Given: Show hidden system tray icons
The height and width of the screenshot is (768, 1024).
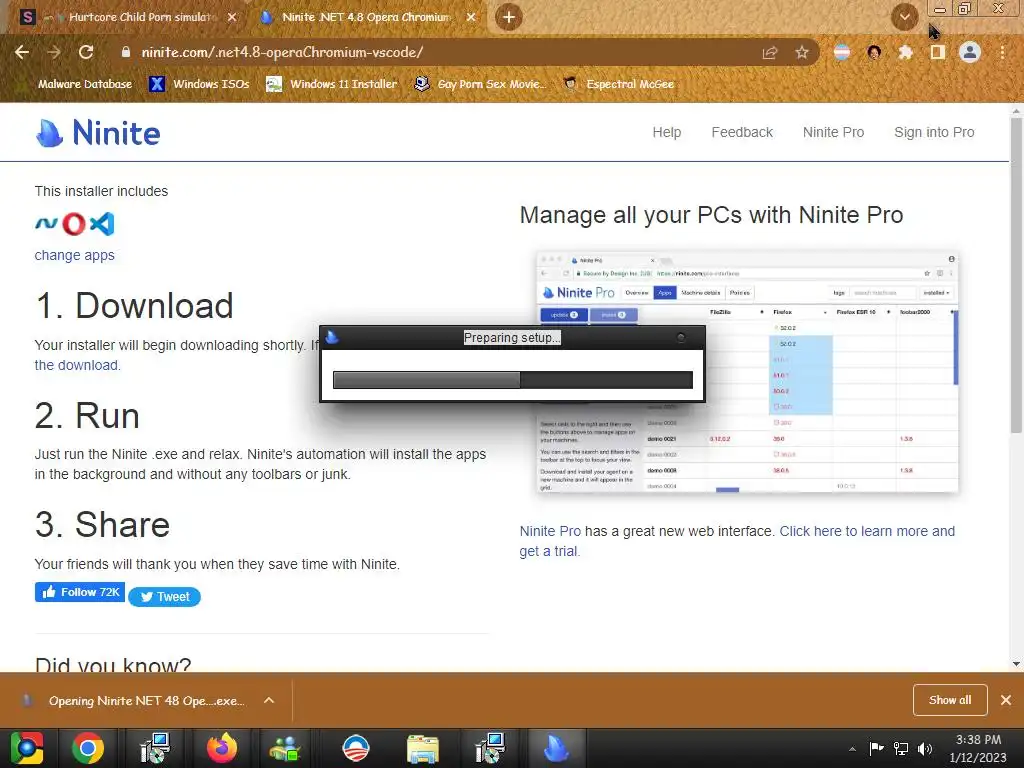Looking at the screenshot, I should pyautogui.click(x=852, y=749).
